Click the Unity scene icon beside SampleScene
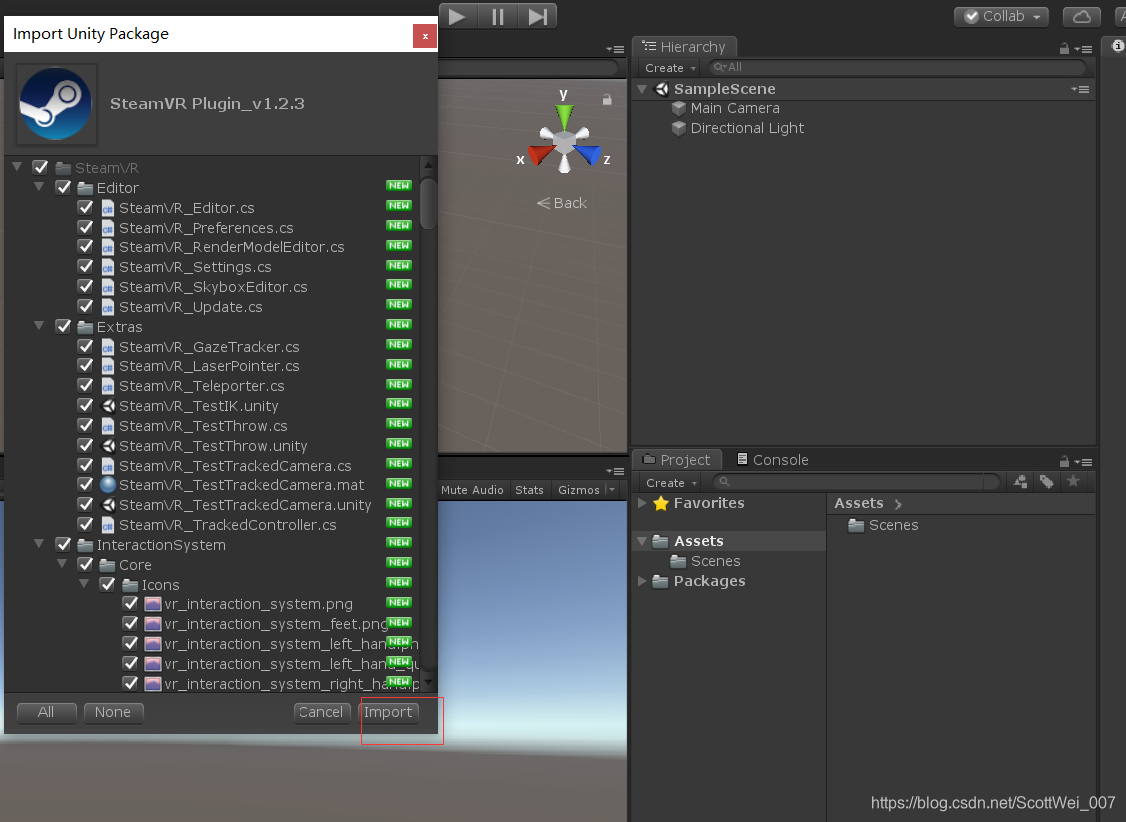Image resolution: width=1126 pixels, height=822 pixels. point(661,89)
